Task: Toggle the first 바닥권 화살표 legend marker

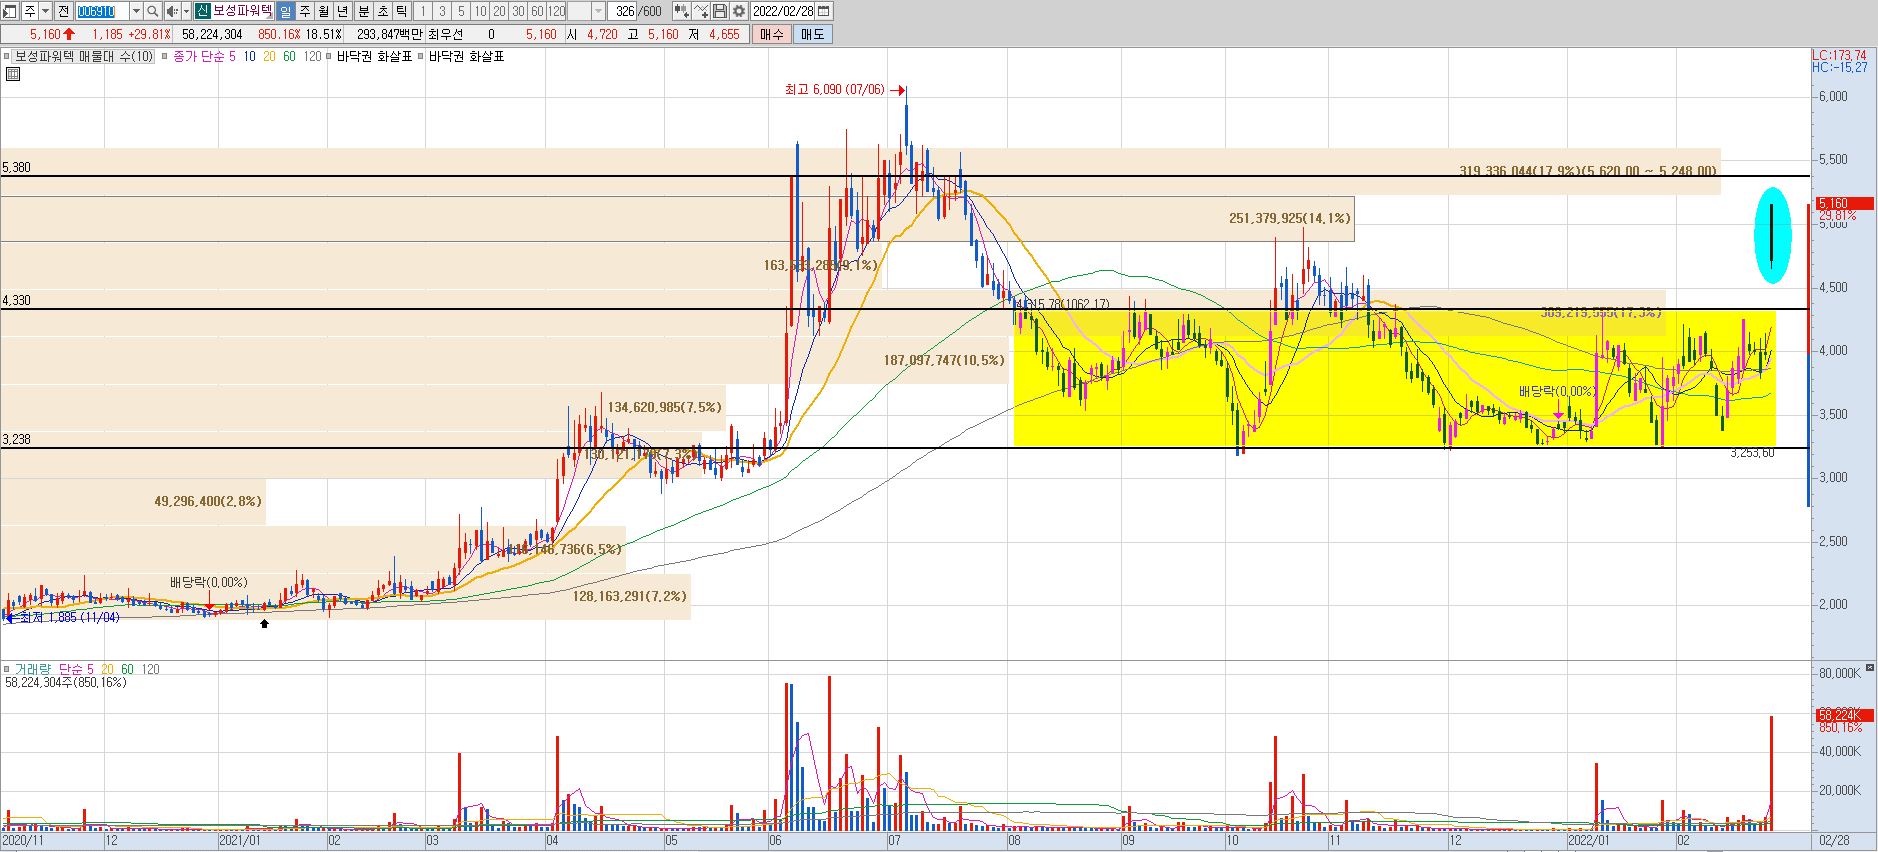Action: 329,56
